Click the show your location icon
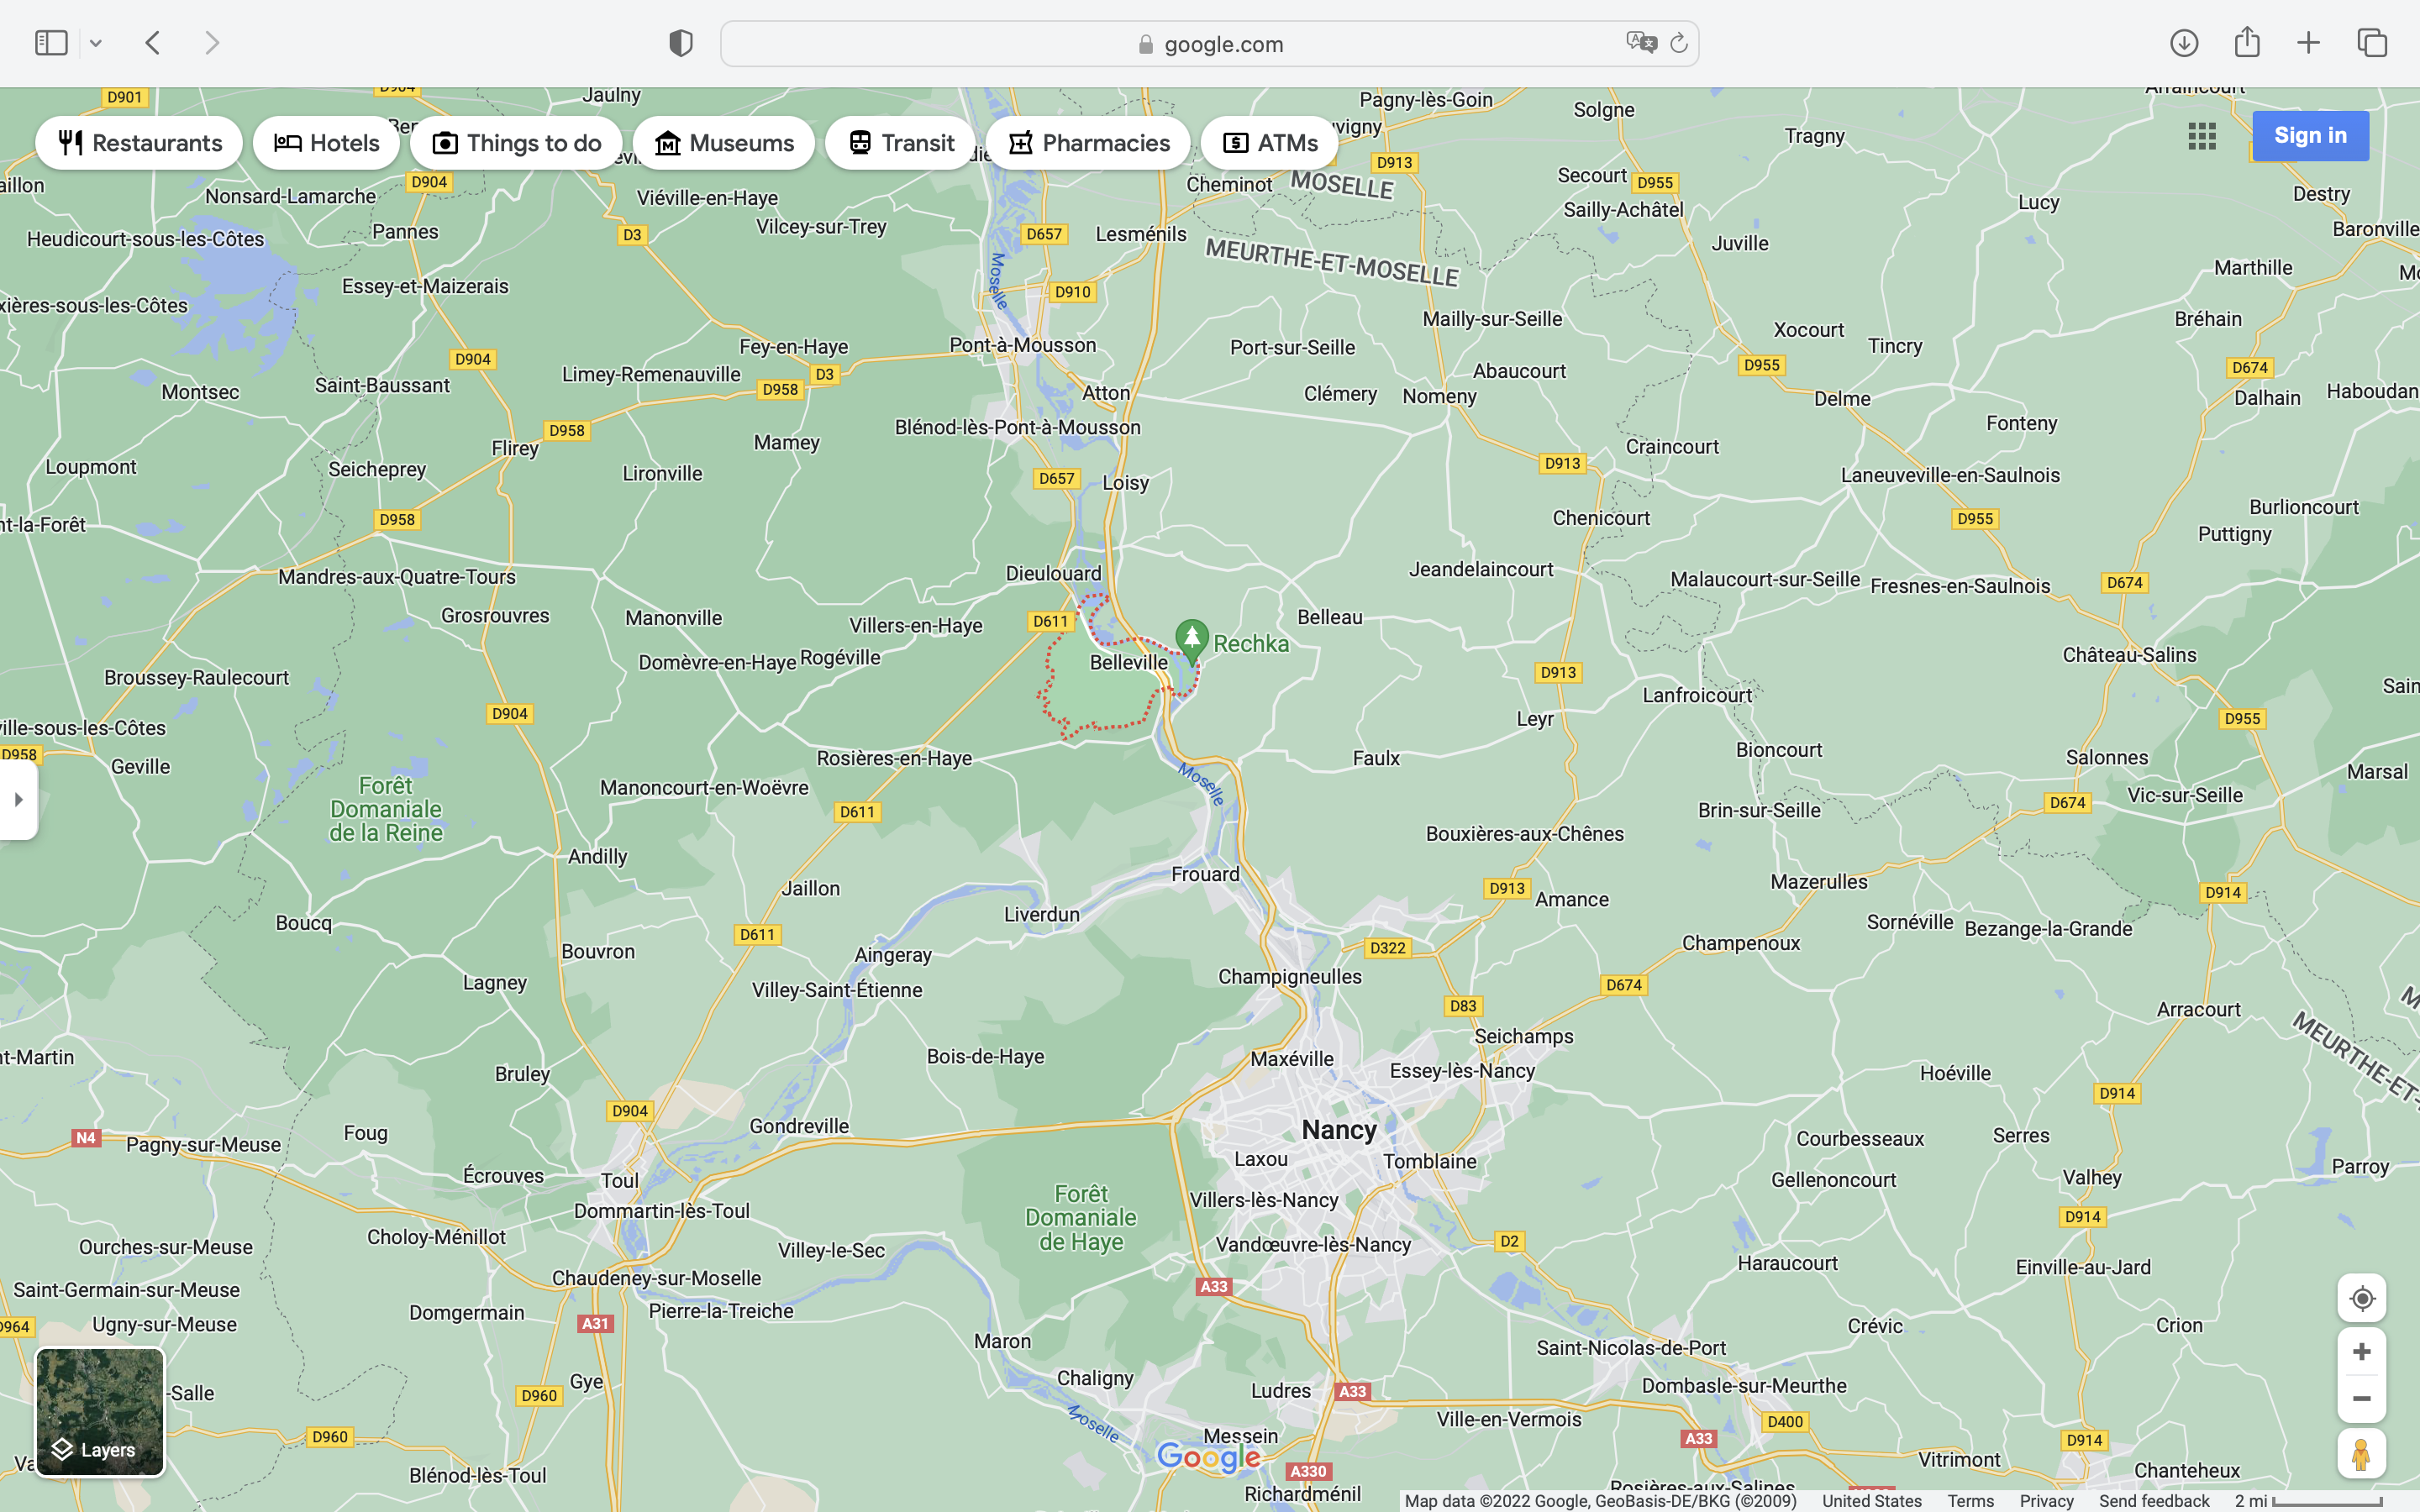The height and width of the screenshot is (1512, 2420). click(2361, 1298)
